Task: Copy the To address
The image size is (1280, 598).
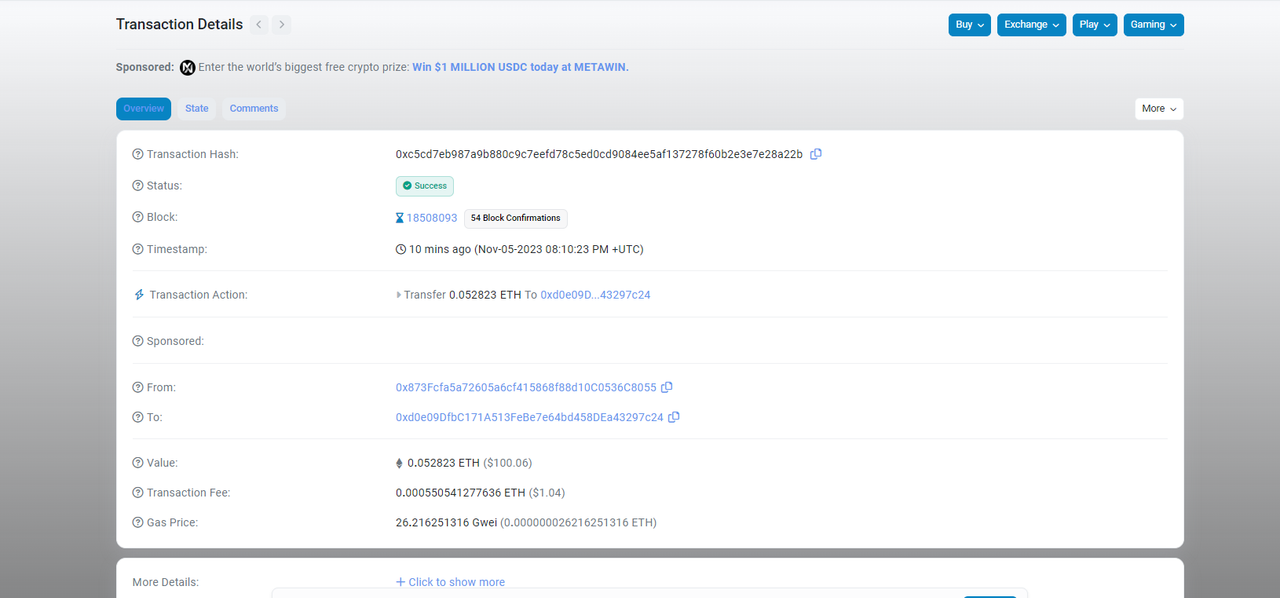Action: tap(674, 417)
